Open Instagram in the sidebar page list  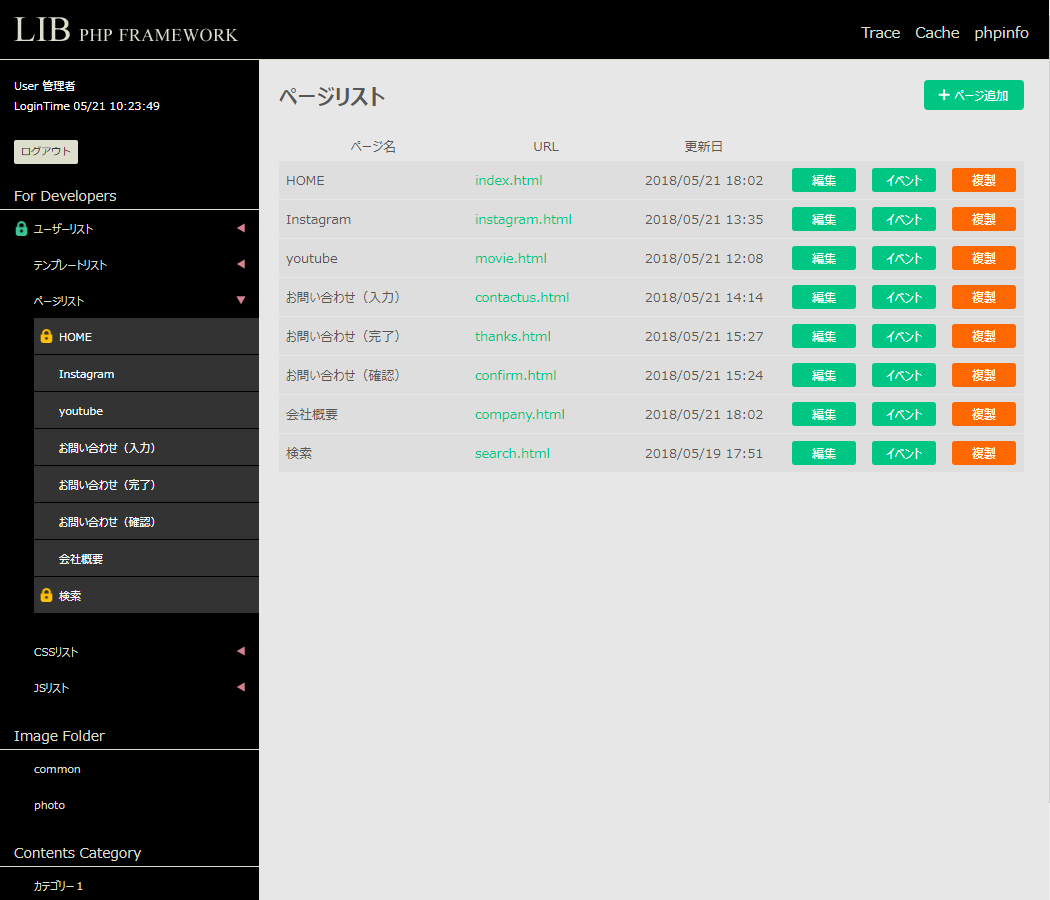coord(146,374)
